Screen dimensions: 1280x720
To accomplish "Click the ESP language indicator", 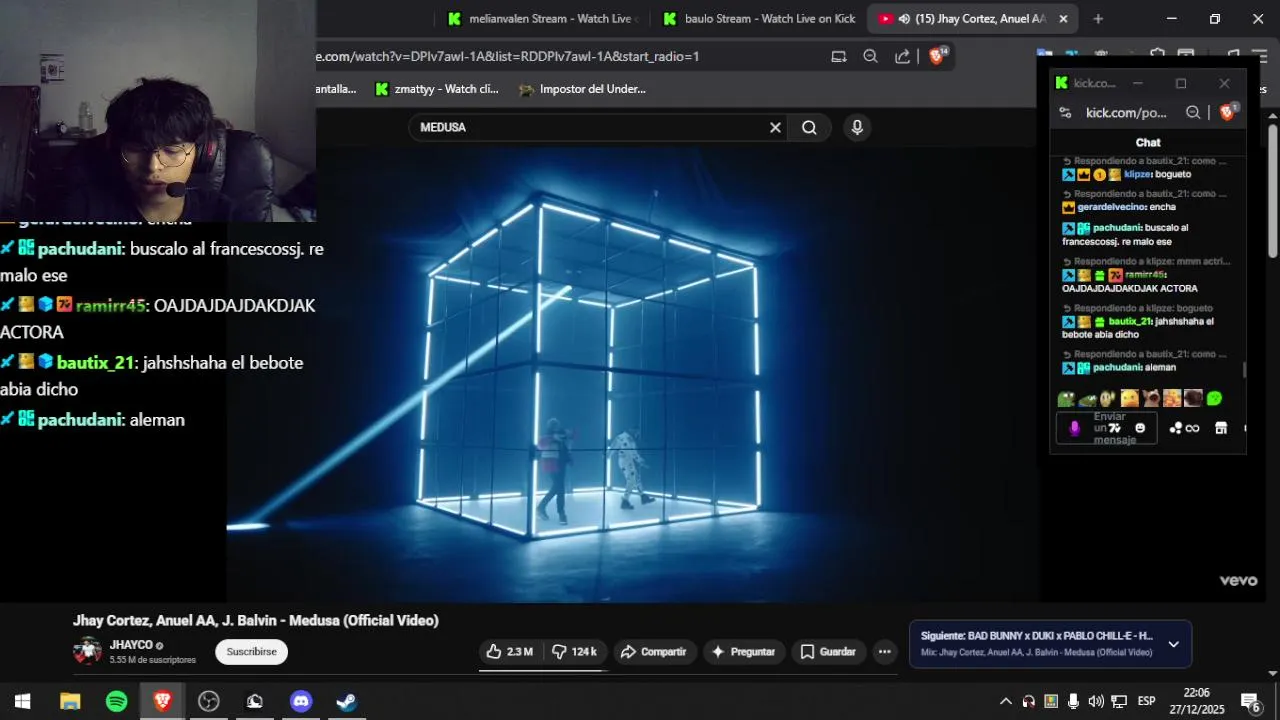I will pos(1146,701).
